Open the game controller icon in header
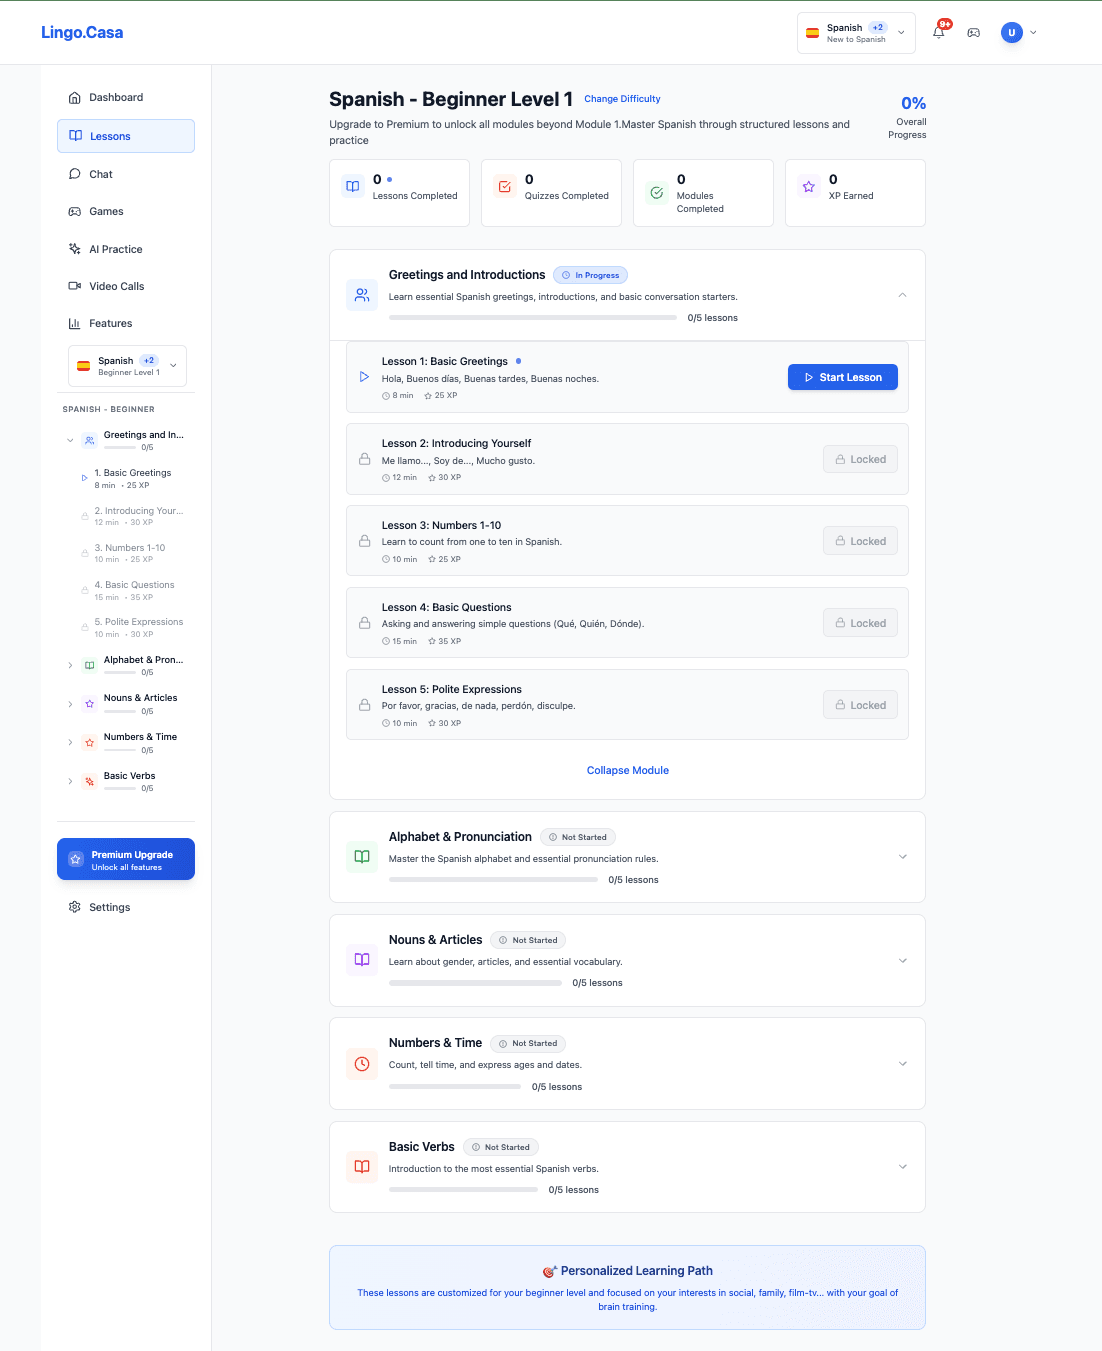 tap(973, 32)
